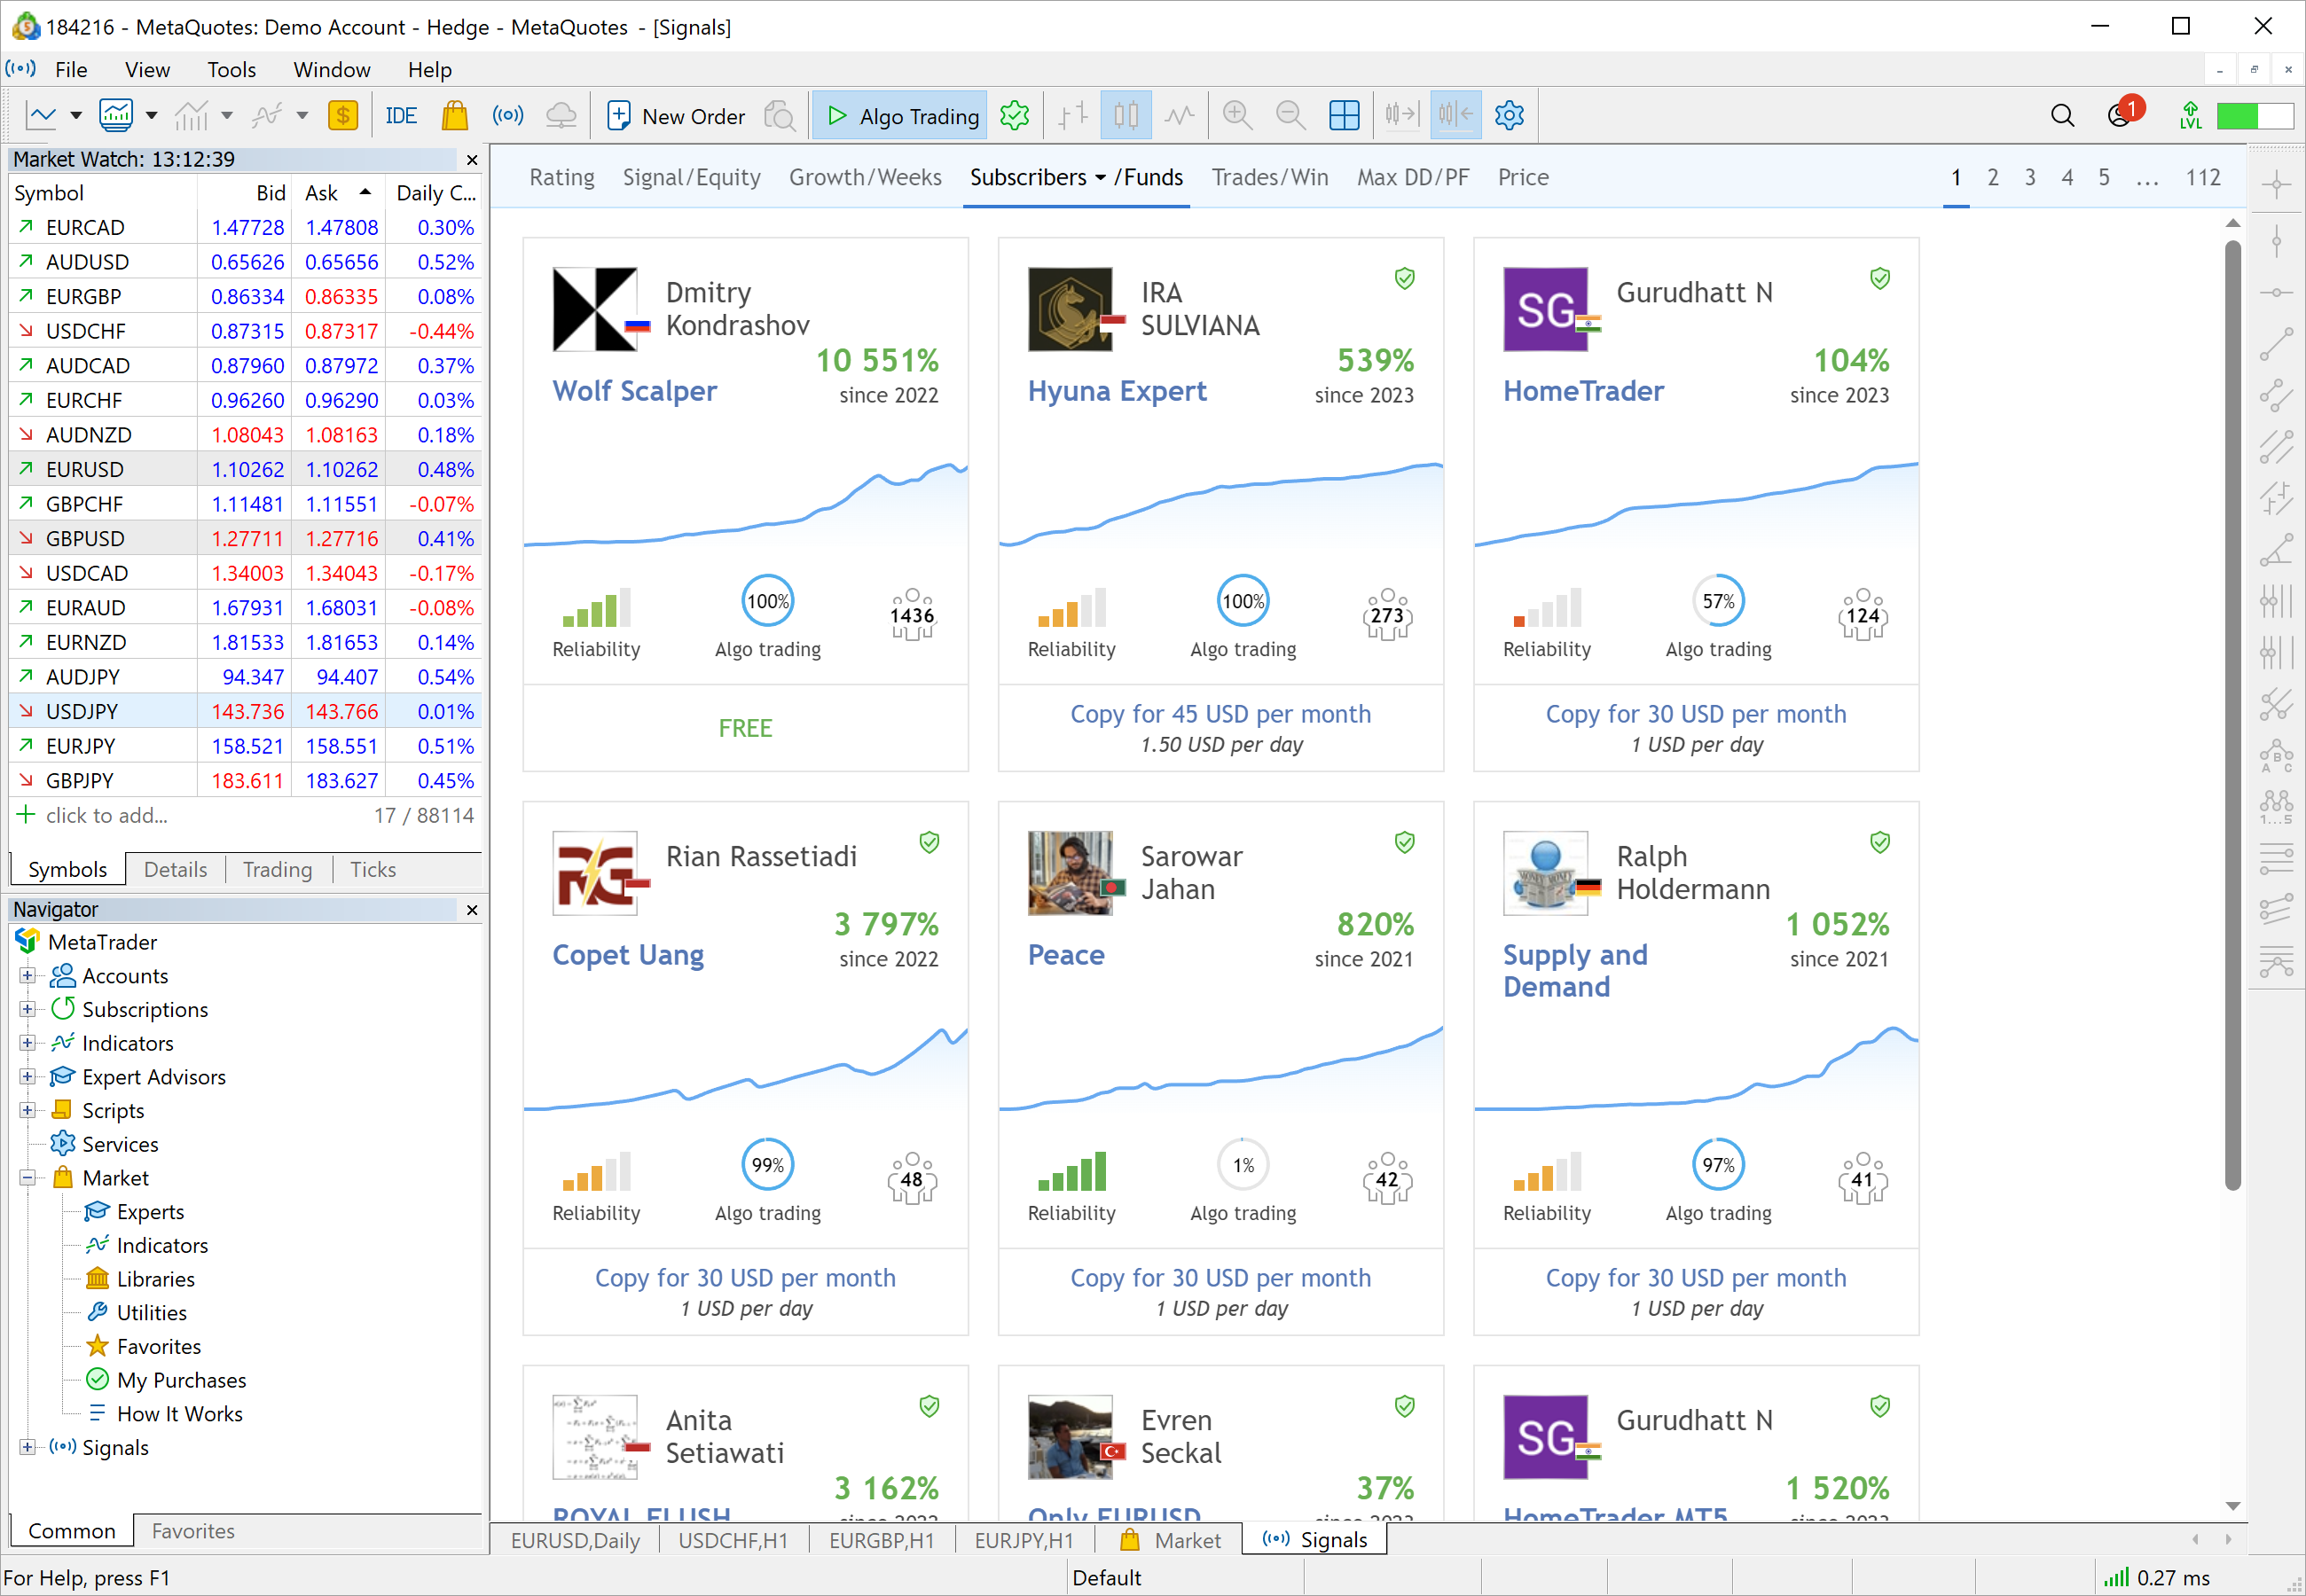Click the New Order button
This screenshot has width=2306, height=1596.
(x=676, y=116)
